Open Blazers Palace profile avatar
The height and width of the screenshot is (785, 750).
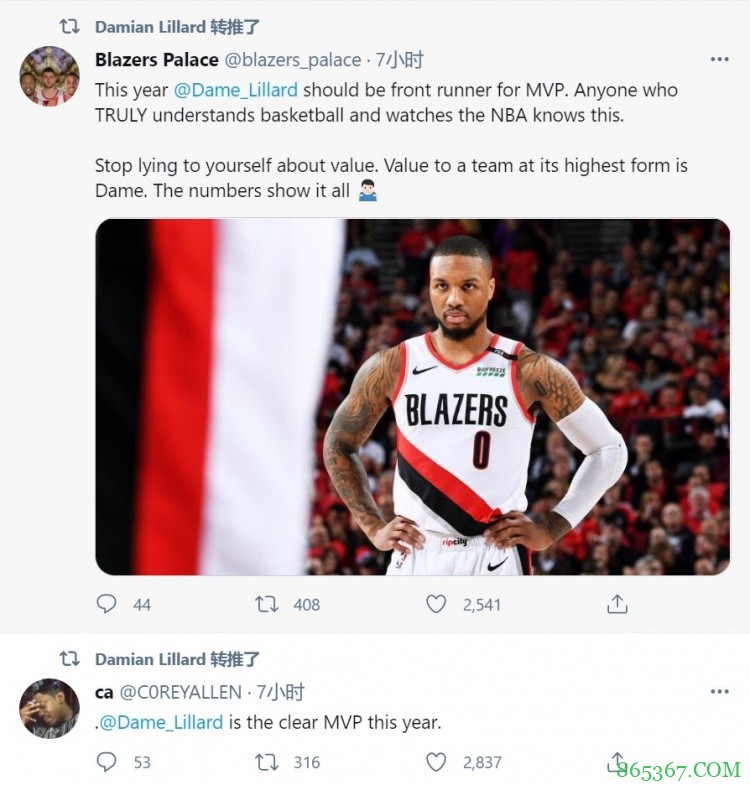pos(49,76)
